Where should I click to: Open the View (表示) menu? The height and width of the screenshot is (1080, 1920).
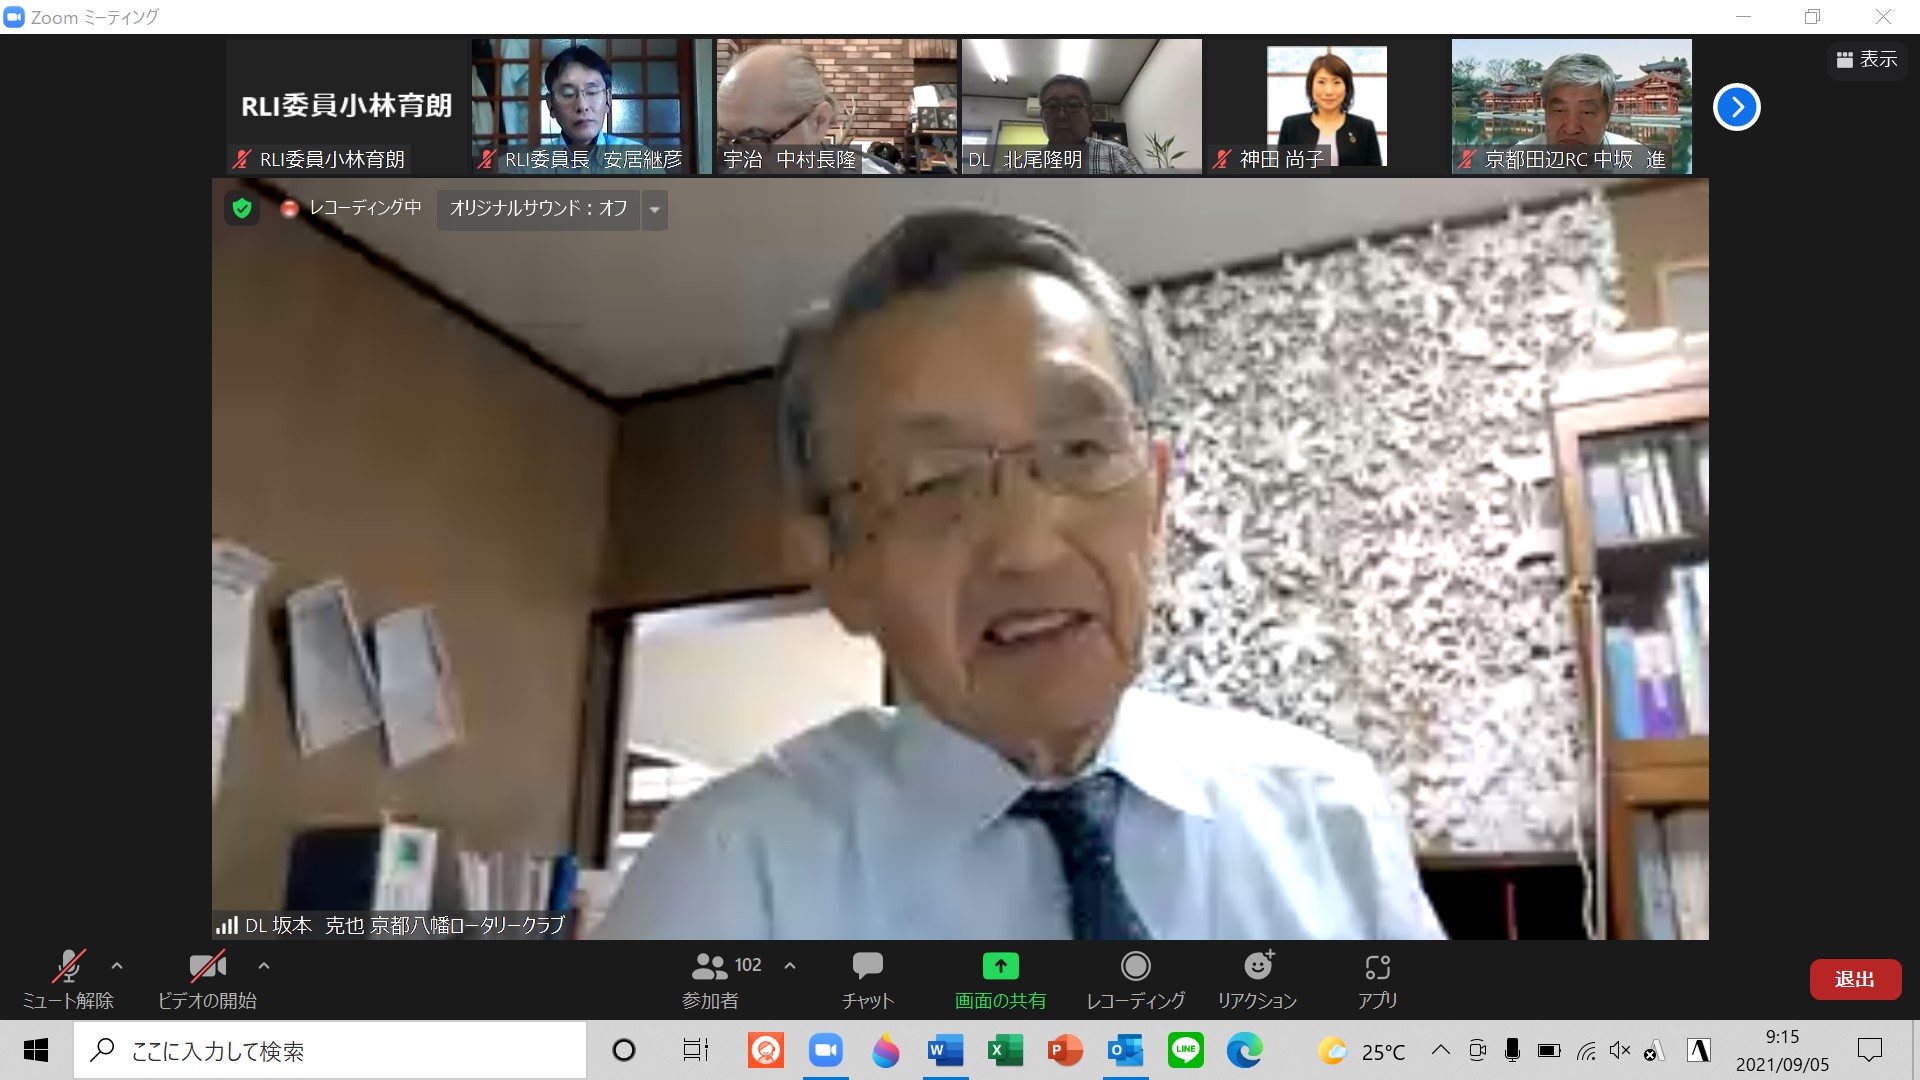(1866, 60)
